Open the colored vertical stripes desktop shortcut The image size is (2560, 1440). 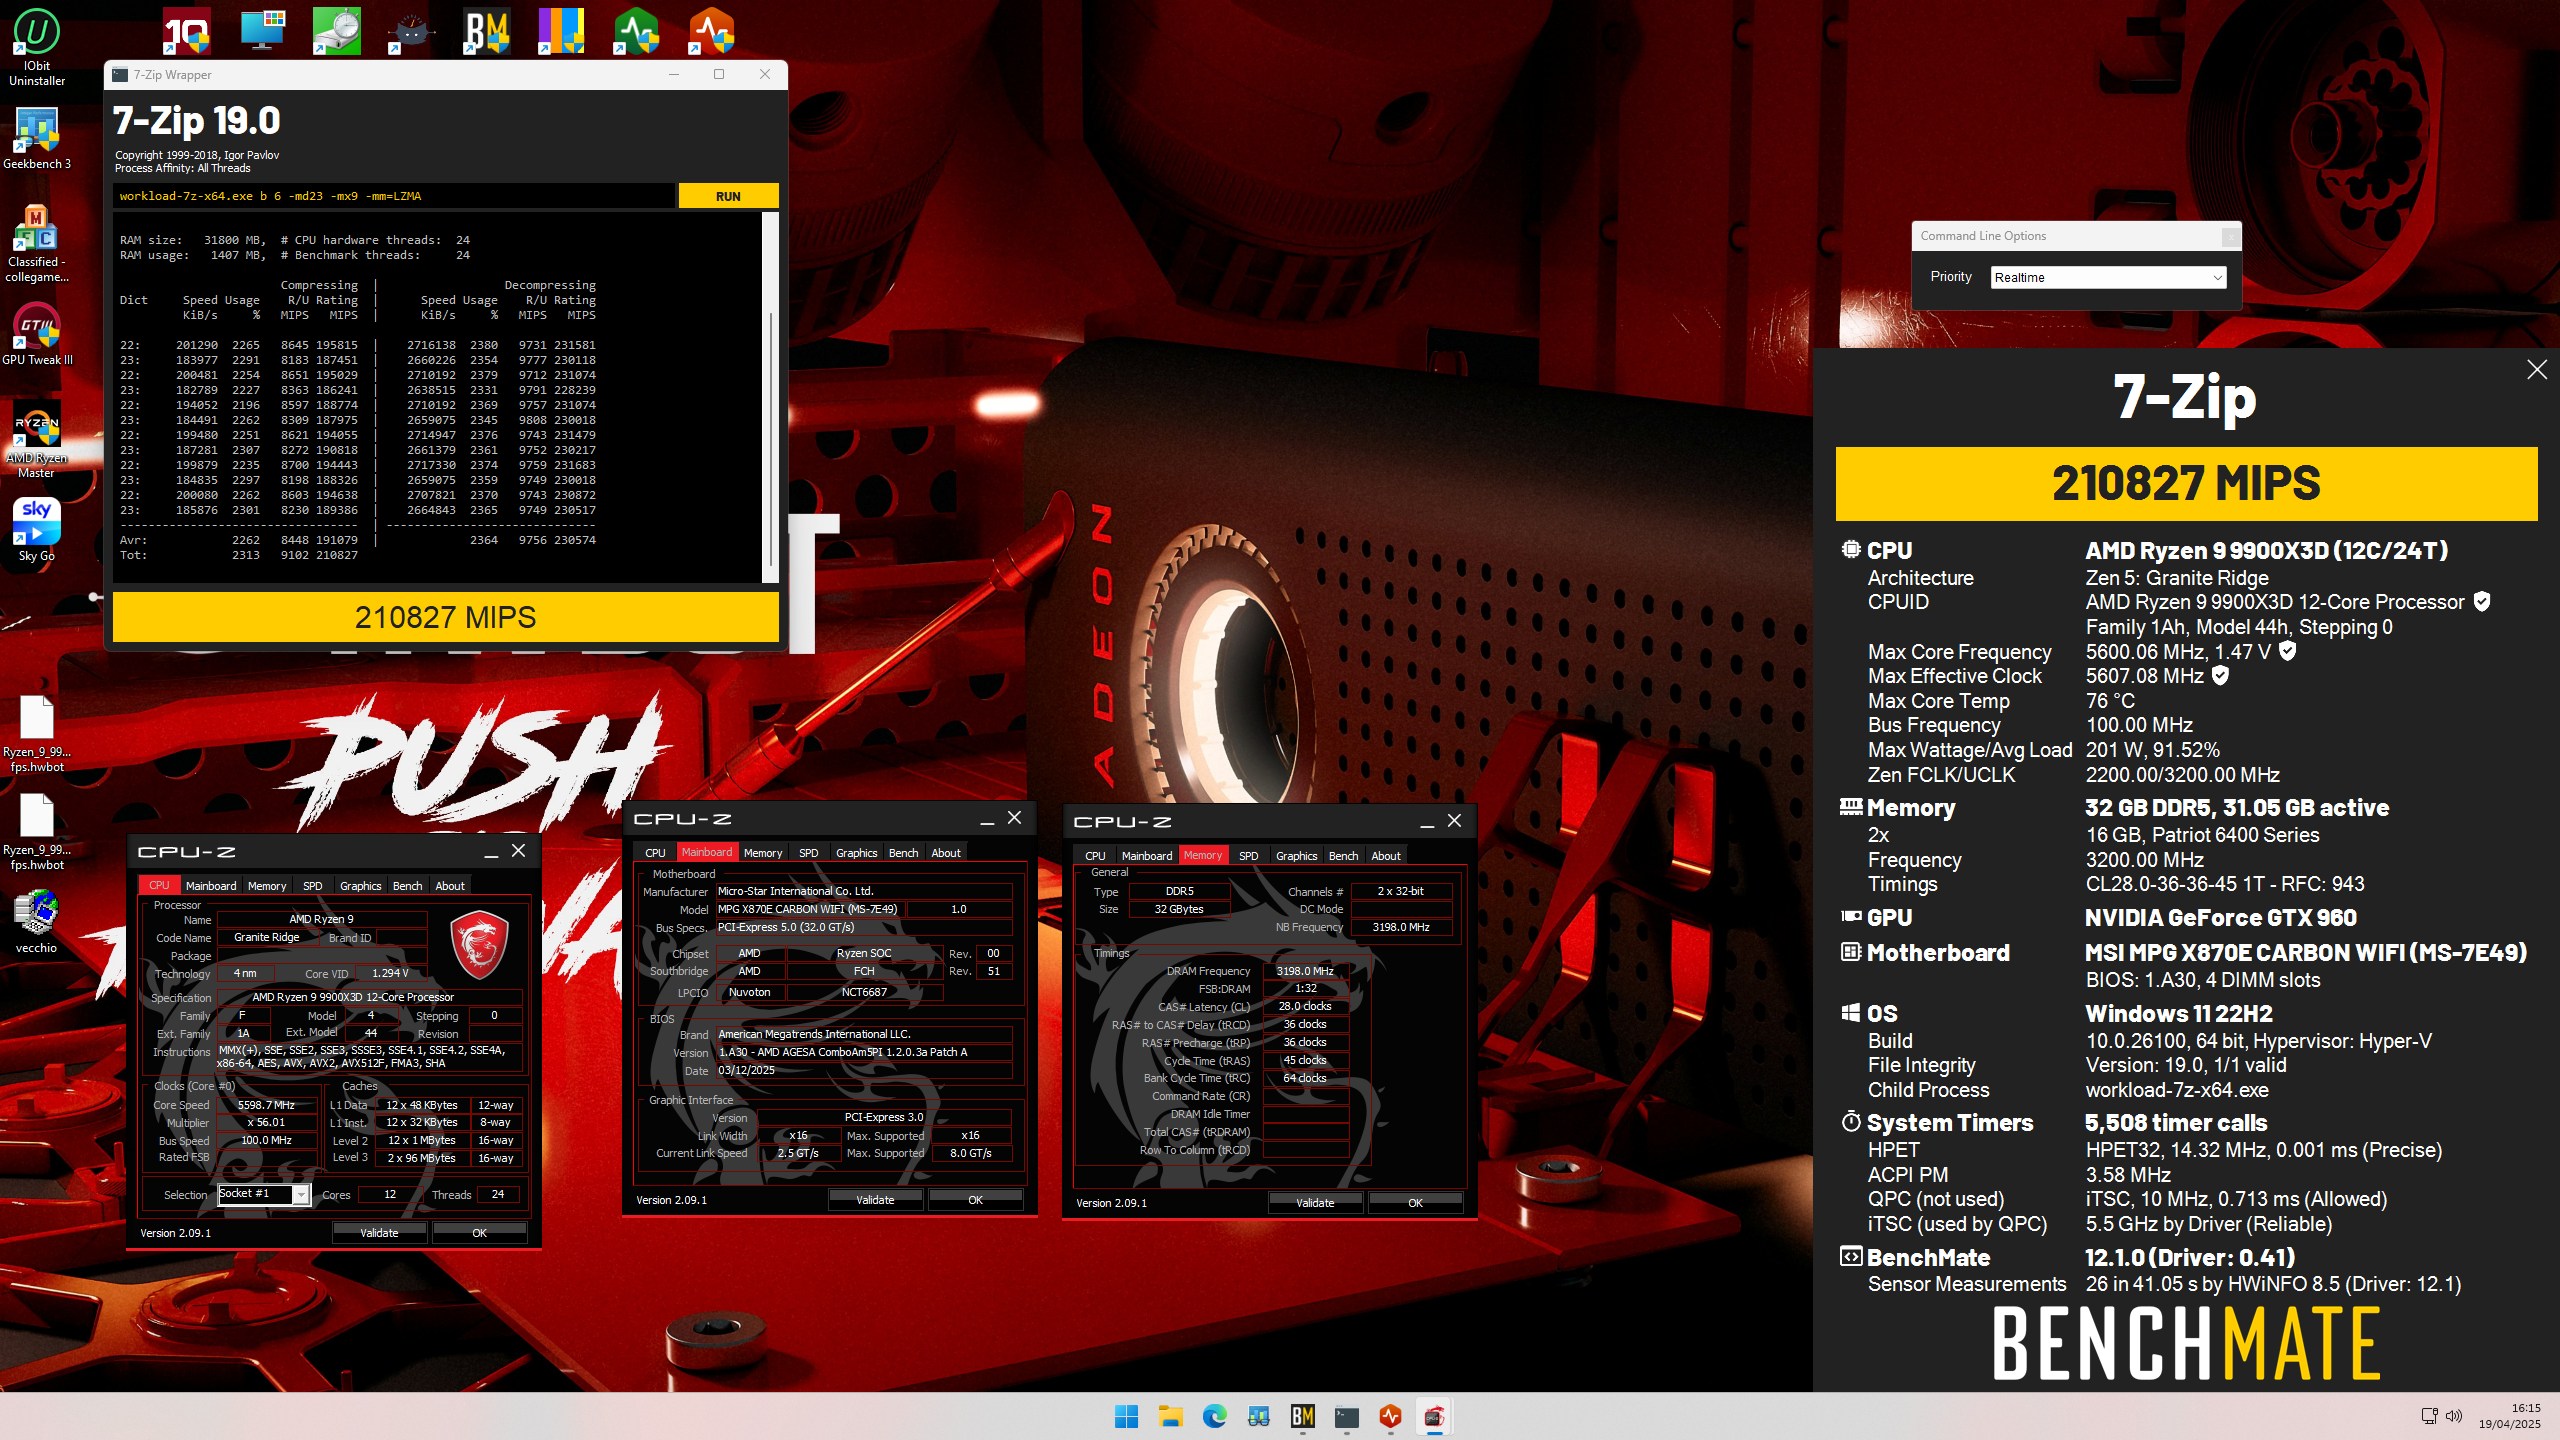pos(561,32)
